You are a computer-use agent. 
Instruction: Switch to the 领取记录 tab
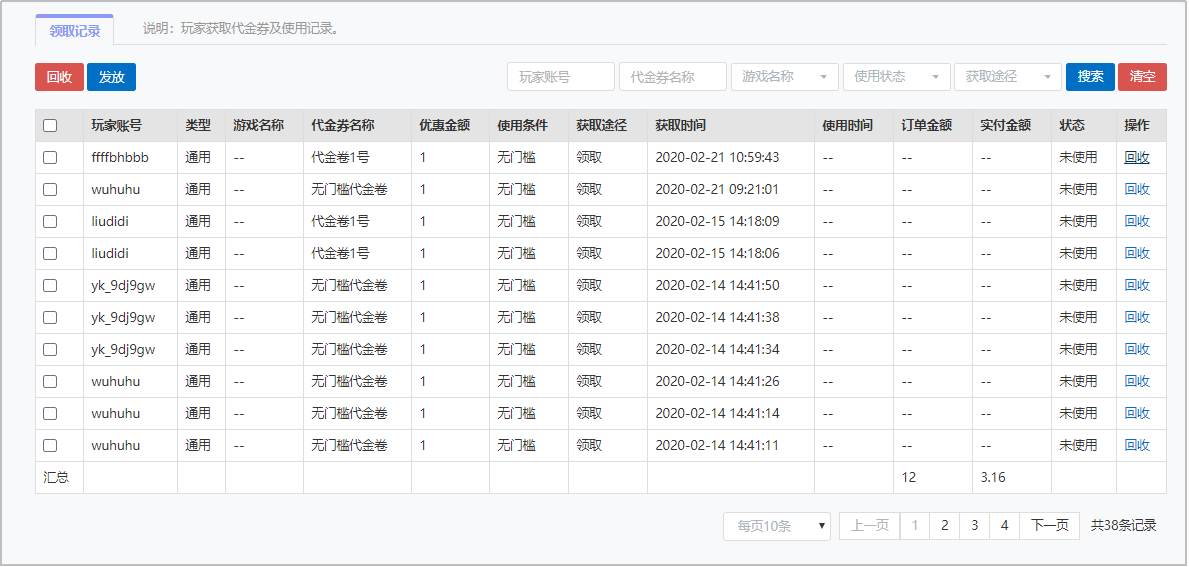(74, 31)
